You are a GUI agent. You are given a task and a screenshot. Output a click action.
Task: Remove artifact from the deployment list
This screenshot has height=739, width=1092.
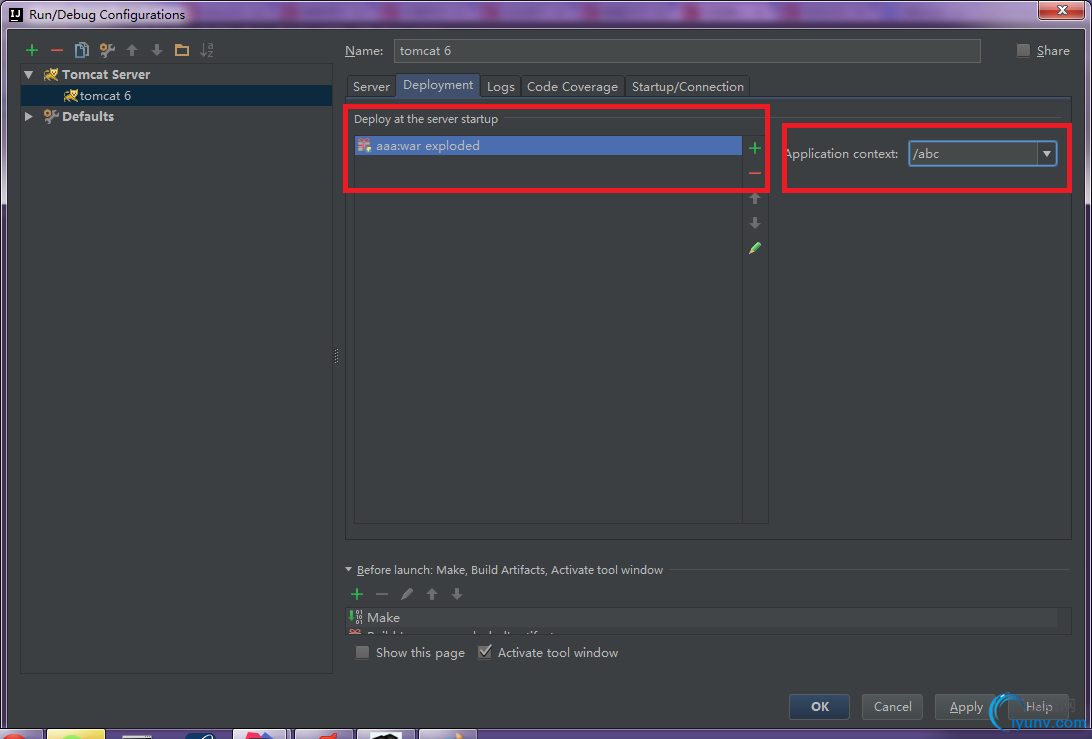click(x=755, y=173)
